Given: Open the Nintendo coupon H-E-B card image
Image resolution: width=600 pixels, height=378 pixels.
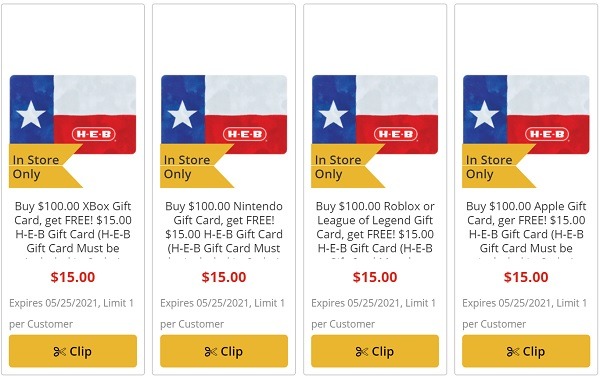Looking at the screenshot, I should coord(224,114).
